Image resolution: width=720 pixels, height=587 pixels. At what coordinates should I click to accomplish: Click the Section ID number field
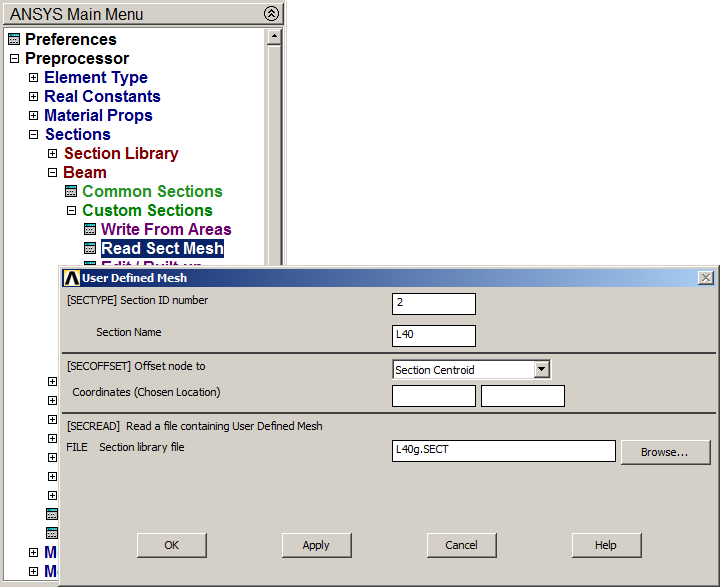point(433,304)
